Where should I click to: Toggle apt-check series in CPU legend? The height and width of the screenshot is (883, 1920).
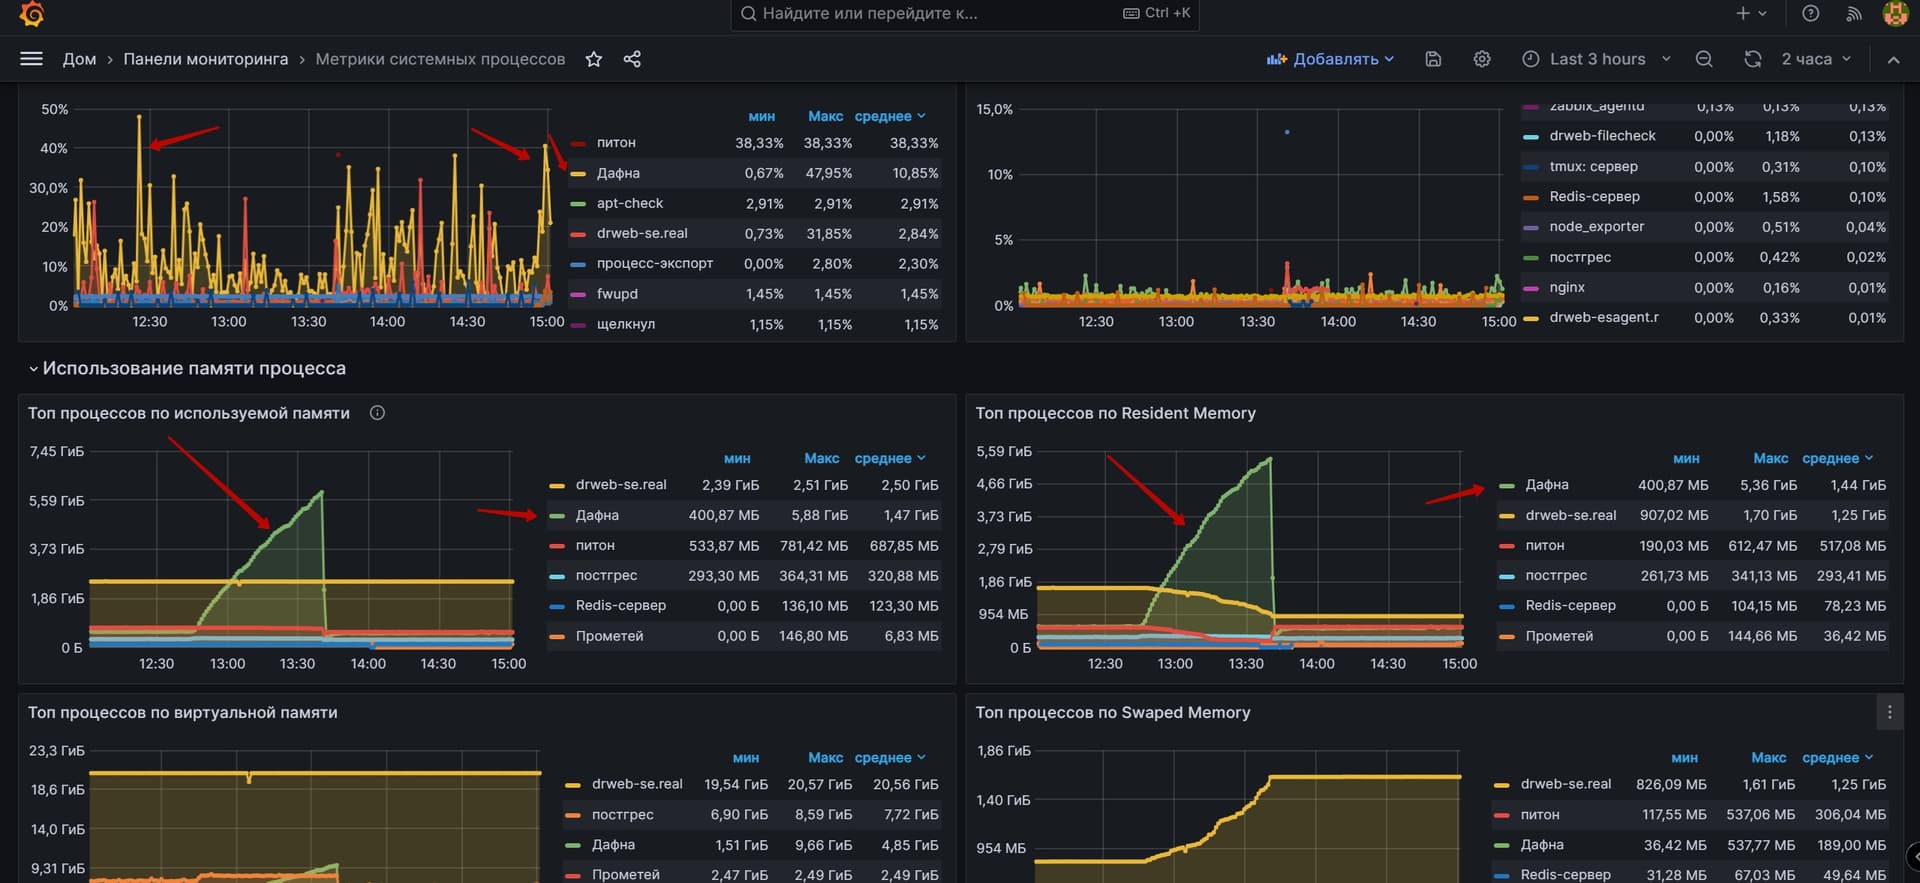[x=630, y=203]
